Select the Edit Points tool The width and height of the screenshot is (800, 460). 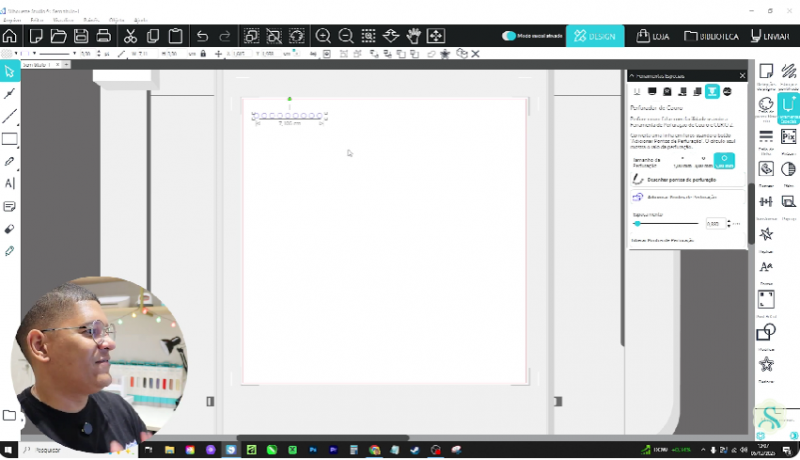[x=9, y=93]
